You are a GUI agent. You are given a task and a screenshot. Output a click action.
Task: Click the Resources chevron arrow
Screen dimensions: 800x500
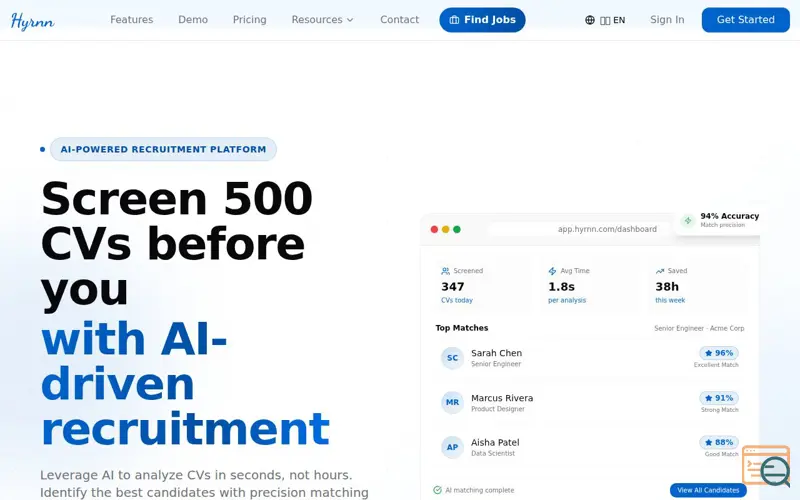tap(350, 20)
